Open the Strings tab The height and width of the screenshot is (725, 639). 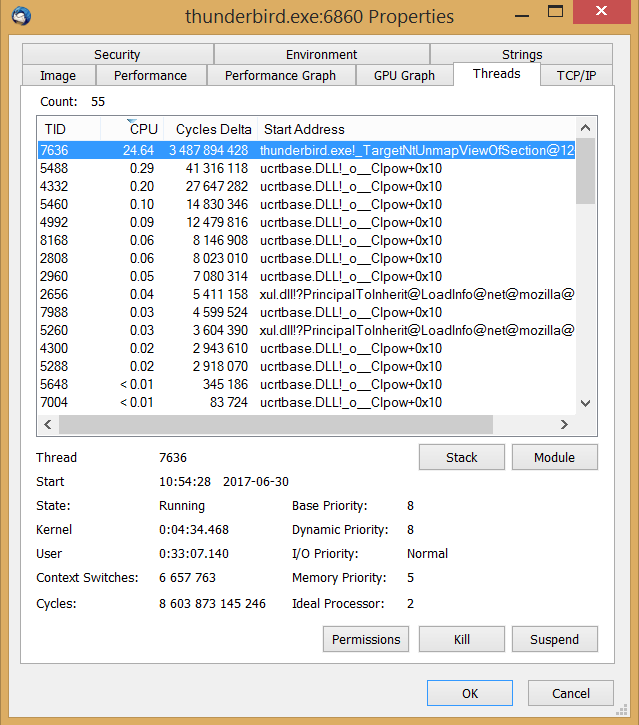pos(522,54)
